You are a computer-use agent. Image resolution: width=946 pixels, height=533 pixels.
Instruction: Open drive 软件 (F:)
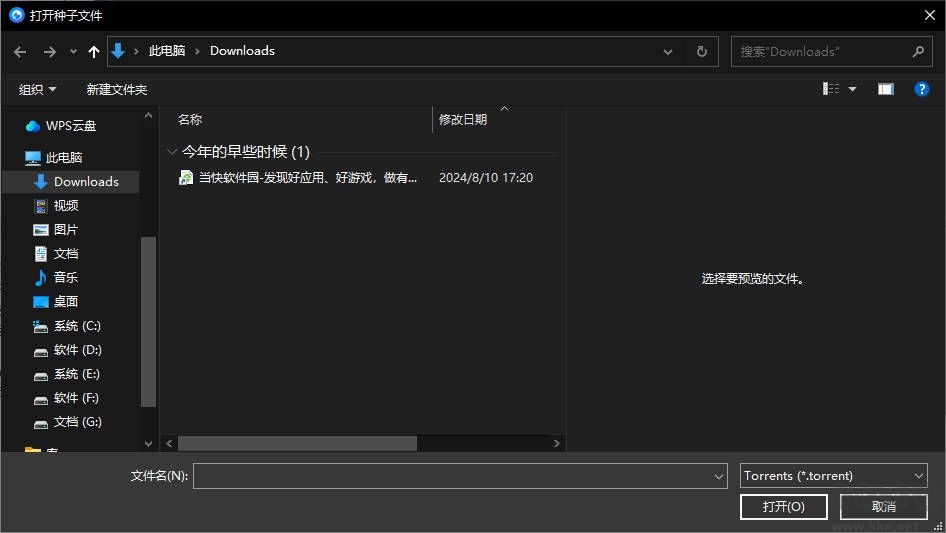pos(75,398)
